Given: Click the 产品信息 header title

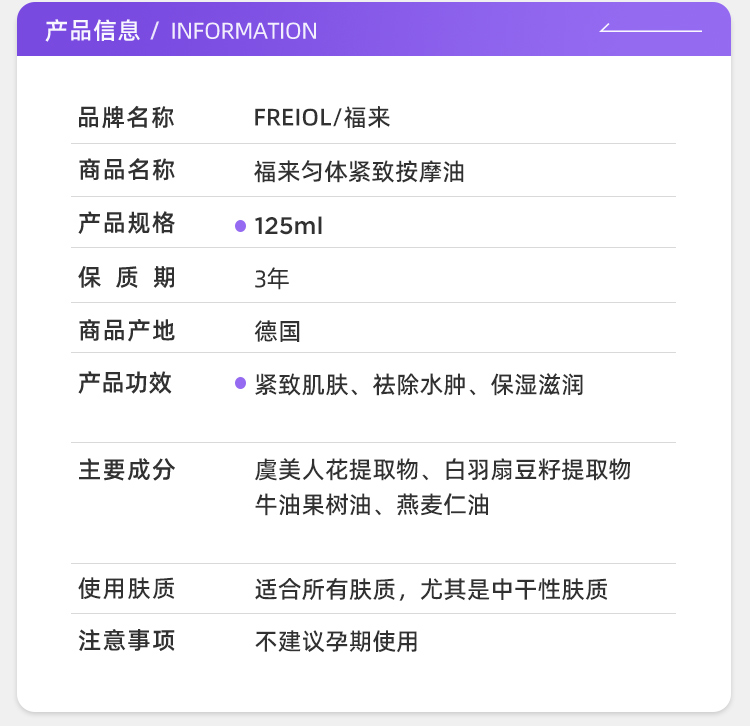Looking at the screenshot, I should point(93,31).
